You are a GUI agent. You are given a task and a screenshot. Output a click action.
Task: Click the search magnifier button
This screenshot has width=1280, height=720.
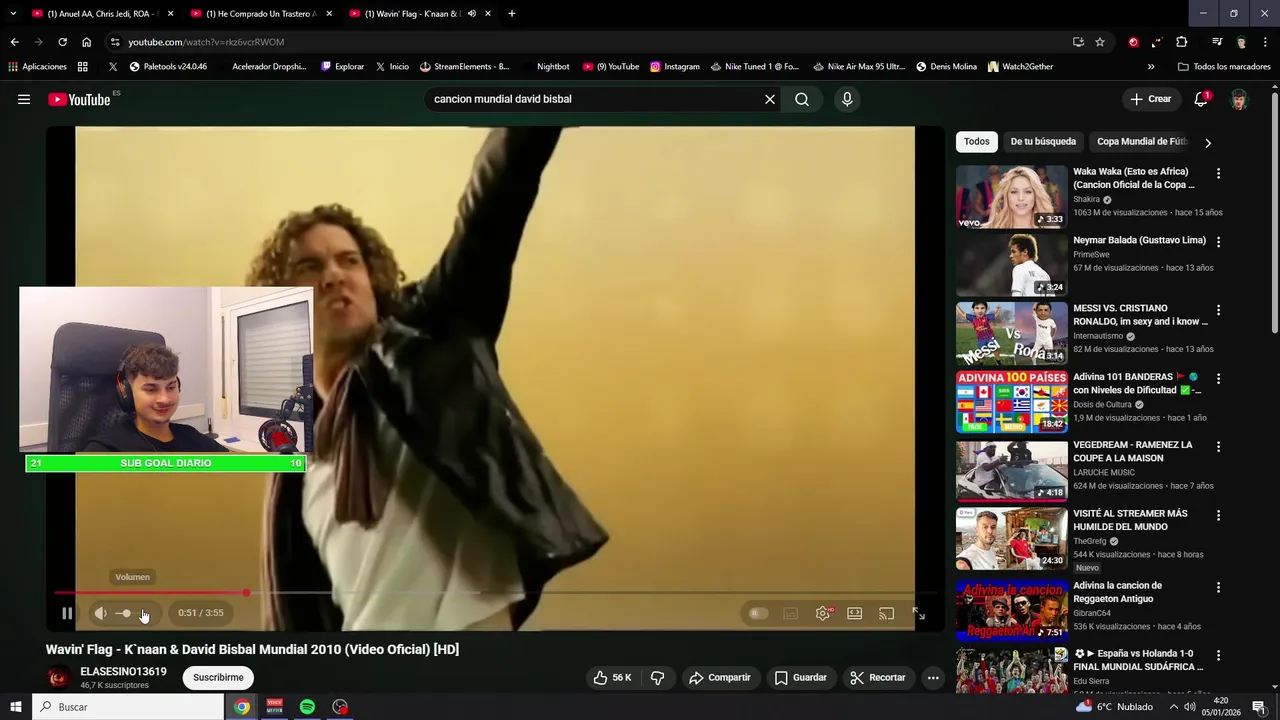pos(802,99)
